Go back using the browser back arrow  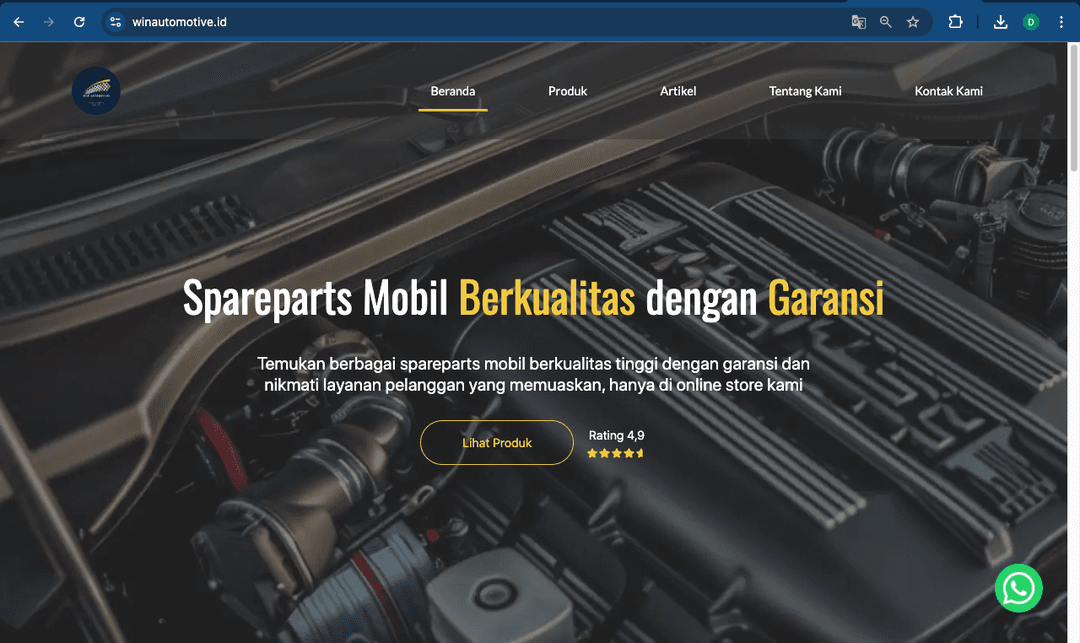[x=19, y=22]
